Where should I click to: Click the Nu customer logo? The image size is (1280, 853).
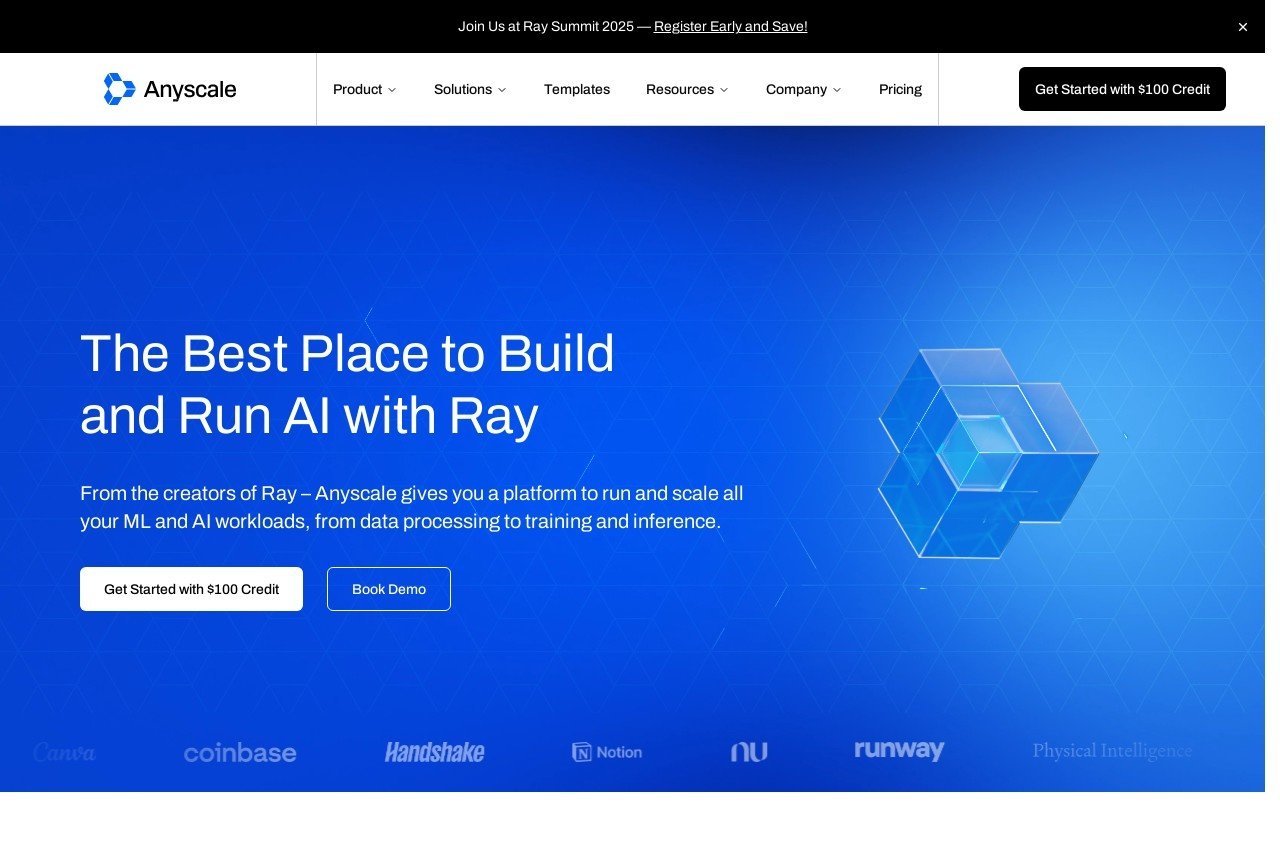click(x=749, y=752)
